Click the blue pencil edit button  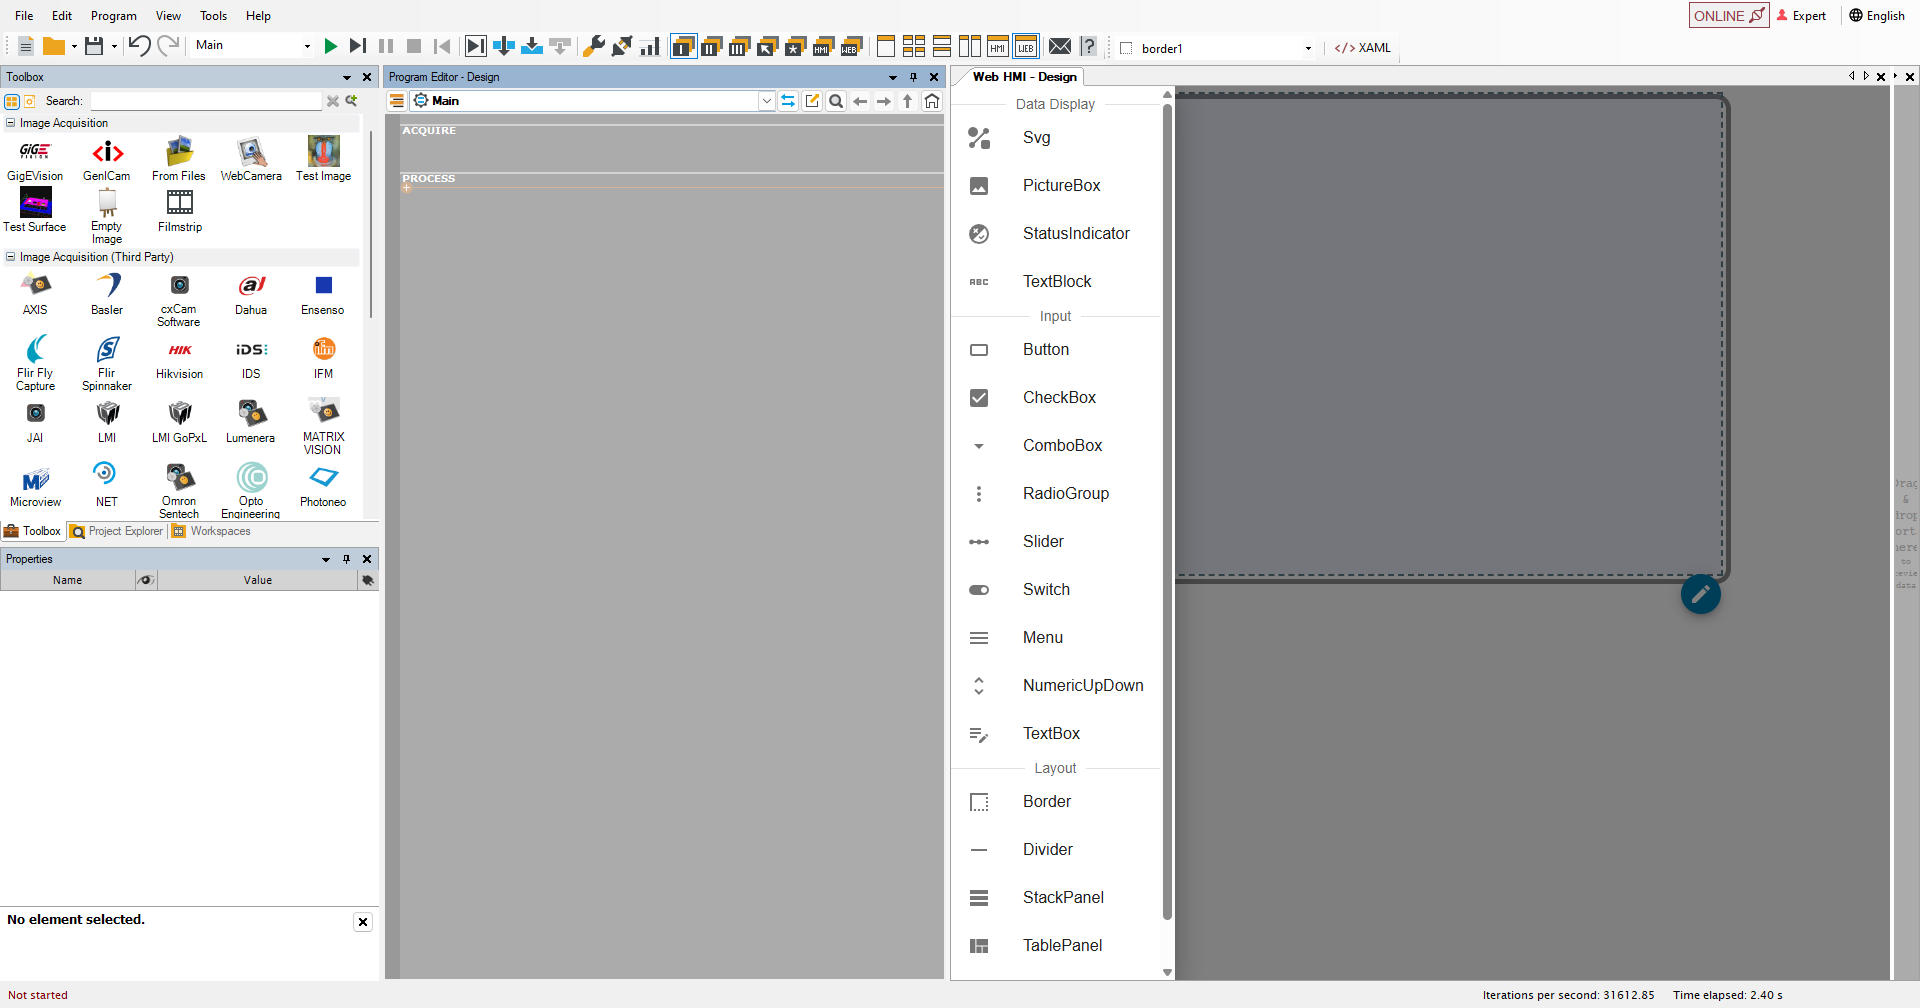pyautogui.click(x=1700, y=594)
